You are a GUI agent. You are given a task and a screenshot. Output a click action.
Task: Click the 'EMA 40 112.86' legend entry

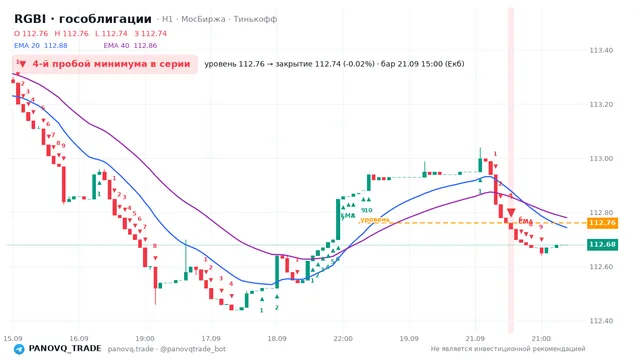pos(130,46)
